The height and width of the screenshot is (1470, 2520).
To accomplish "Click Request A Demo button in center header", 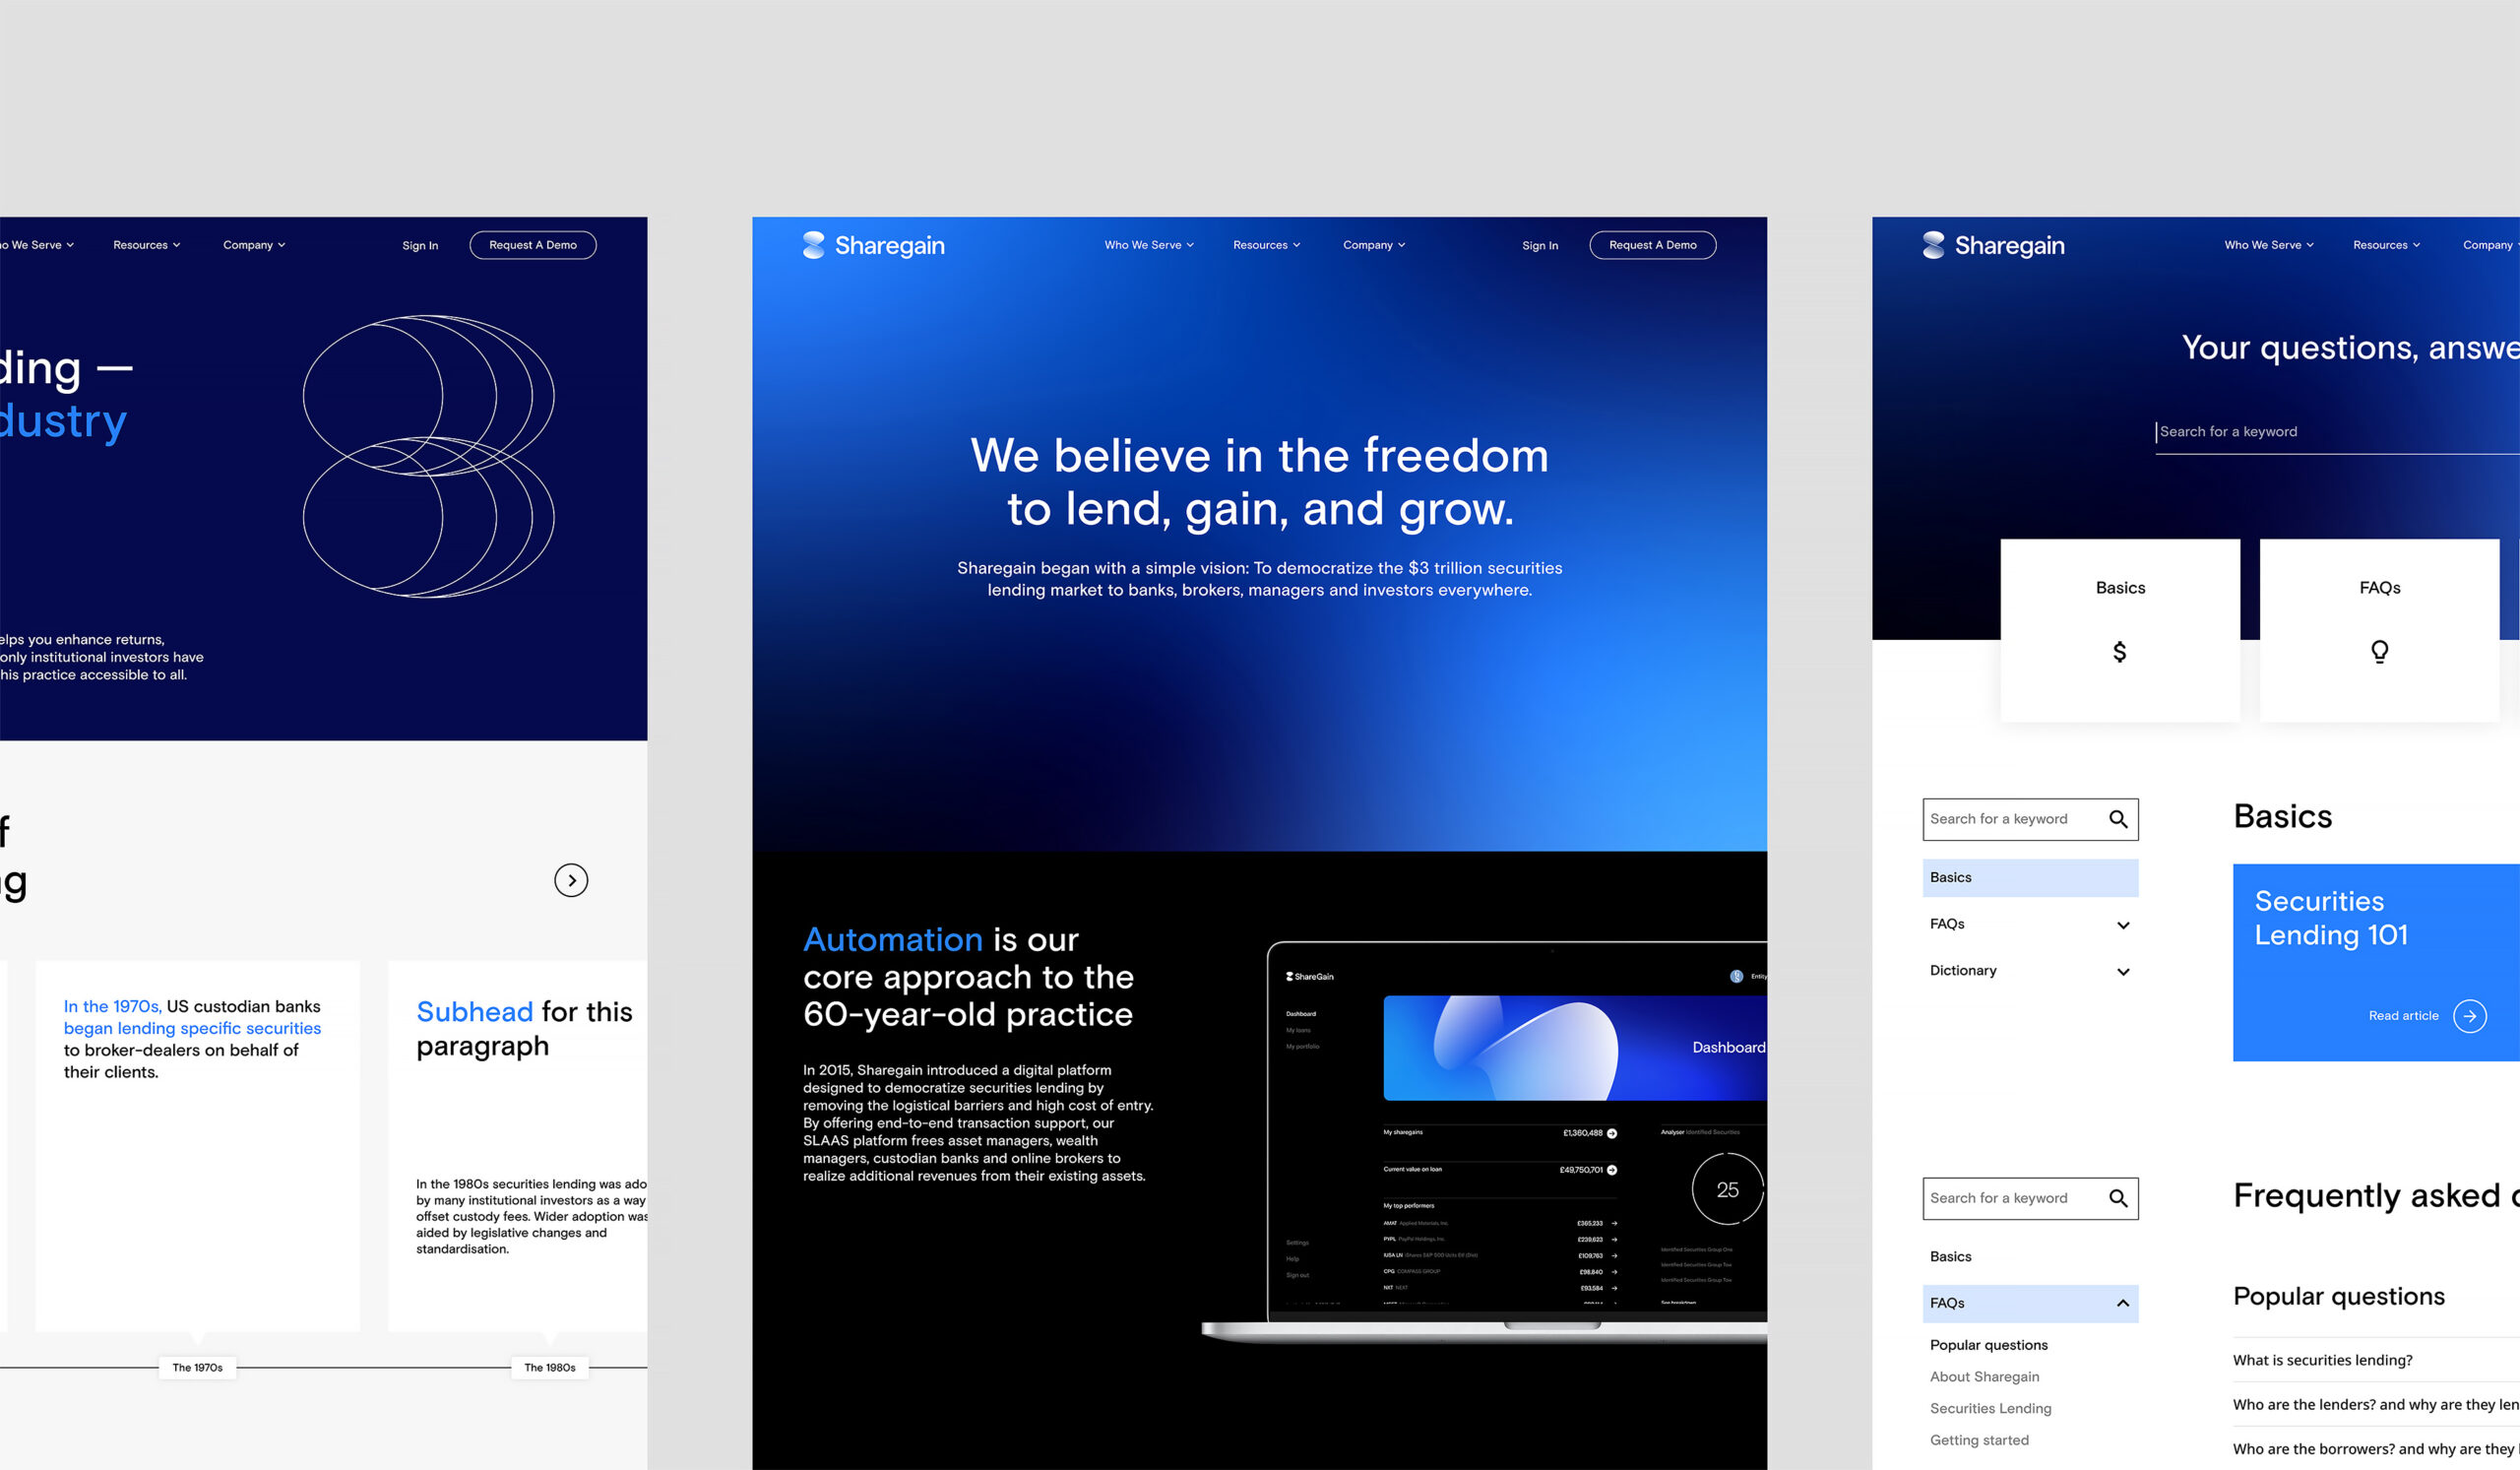I will pyautogui.click(x=1652, y=245).
